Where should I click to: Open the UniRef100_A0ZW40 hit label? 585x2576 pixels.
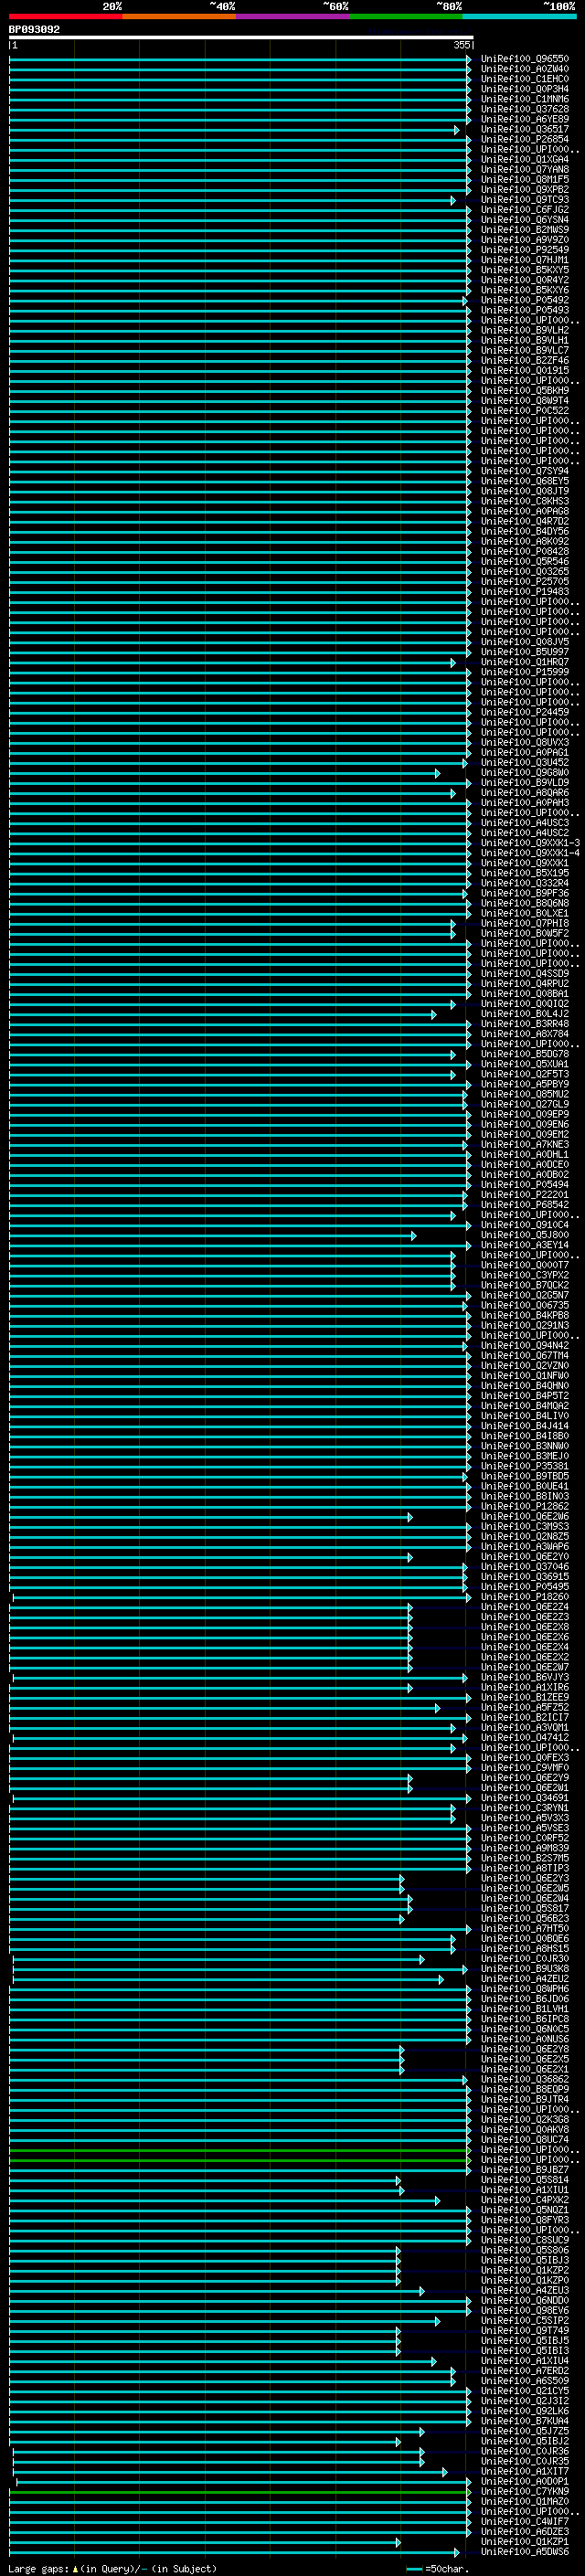524,69
